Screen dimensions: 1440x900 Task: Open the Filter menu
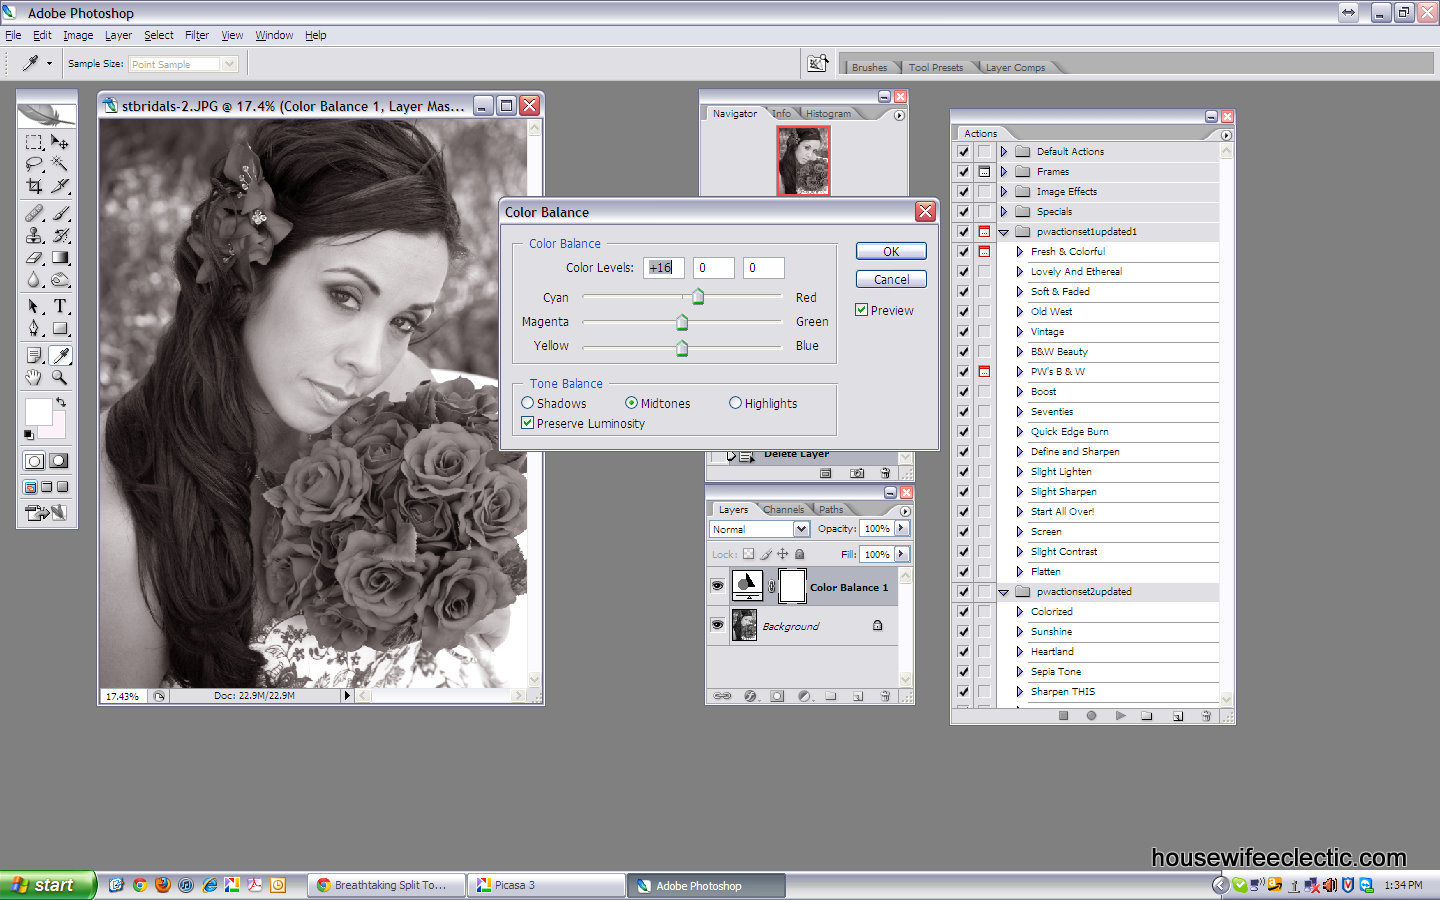tap(196, 35)
